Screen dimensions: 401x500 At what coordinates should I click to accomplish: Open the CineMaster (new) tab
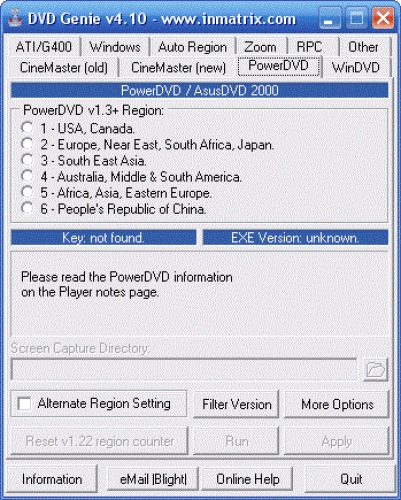[x=178, y=68]
